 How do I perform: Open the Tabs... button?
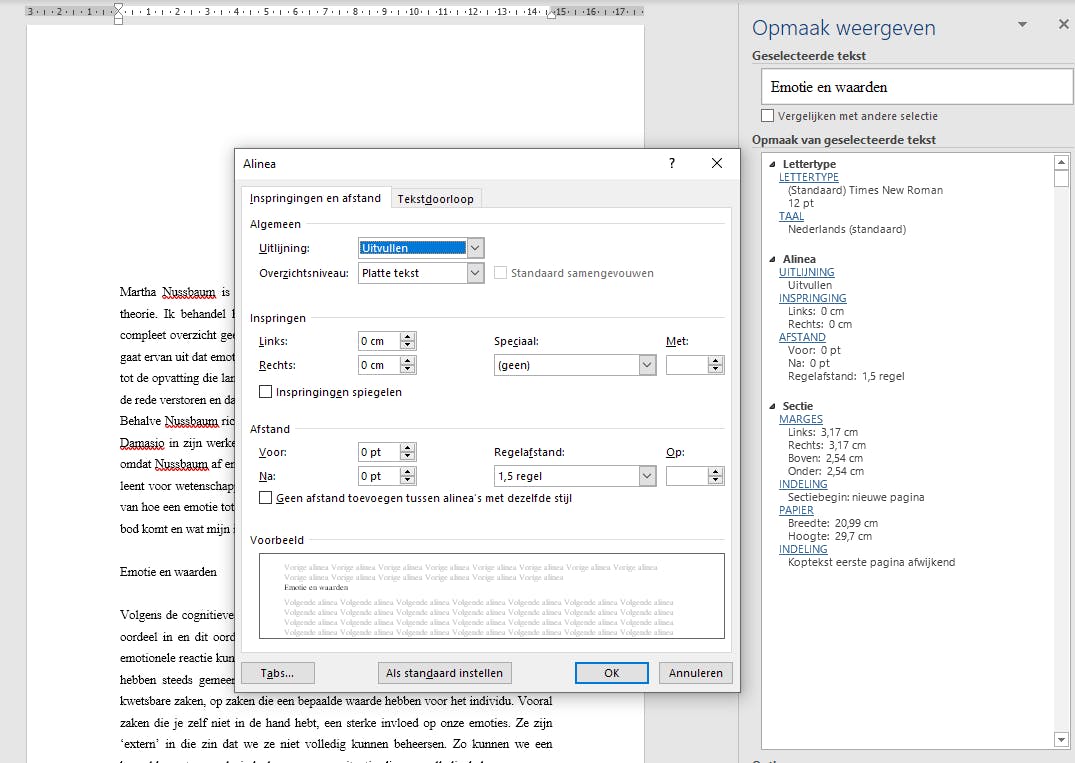tap(278, 673)
